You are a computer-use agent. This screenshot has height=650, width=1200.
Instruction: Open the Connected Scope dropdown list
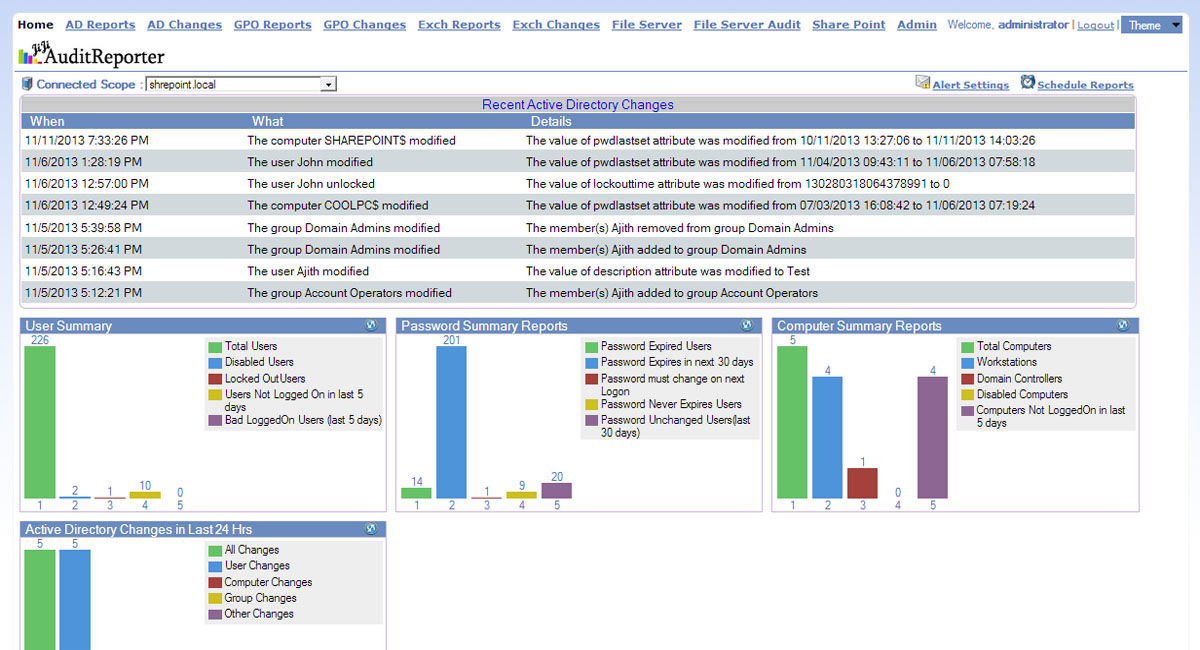click(x=328, y=85)
